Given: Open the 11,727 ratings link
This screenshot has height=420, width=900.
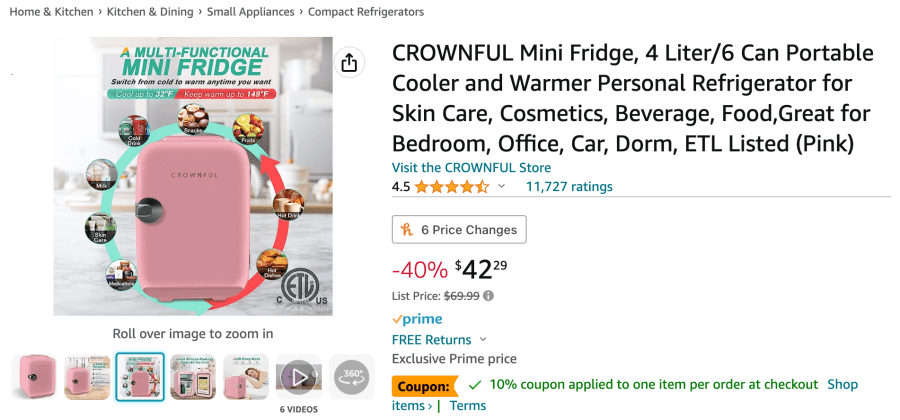Looking at the screenshot, I should (569, 187).
